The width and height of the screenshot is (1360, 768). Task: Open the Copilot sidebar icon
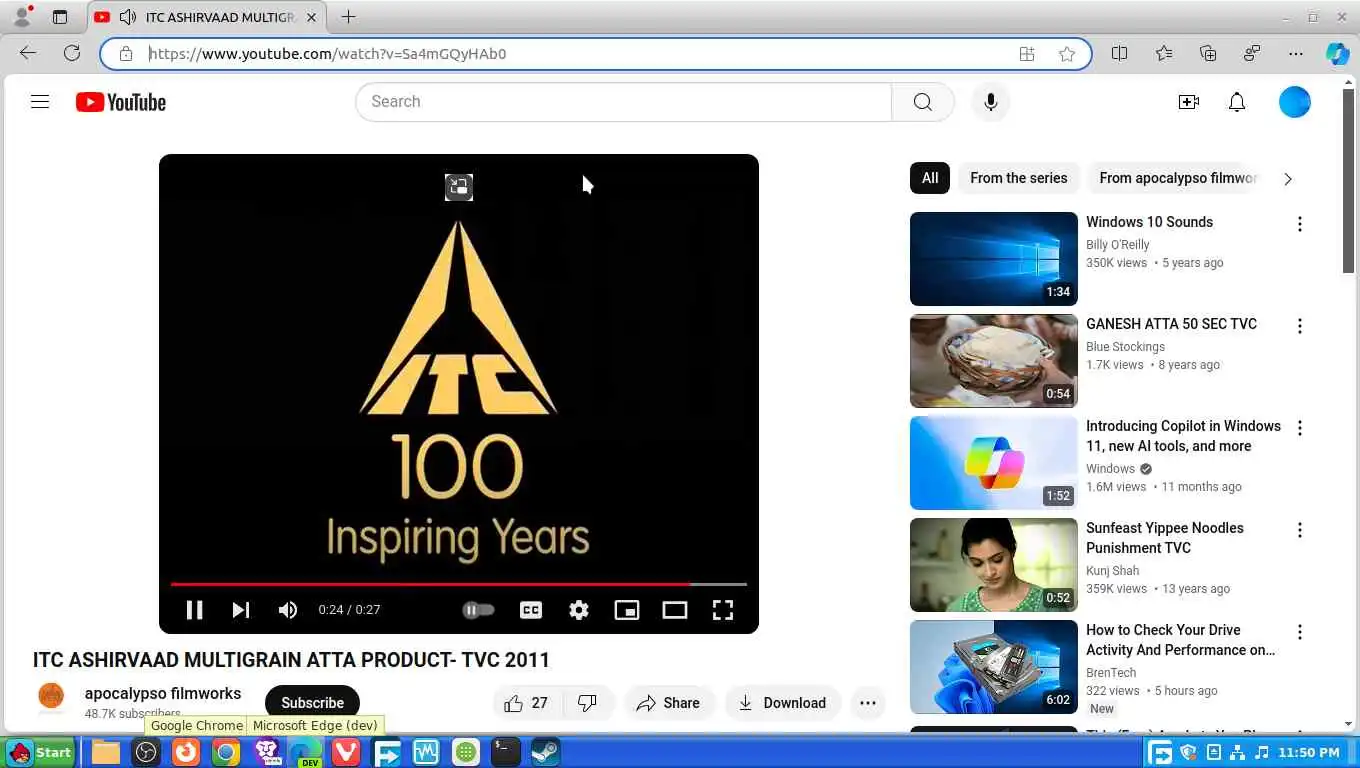pyautogui.click(x=1337, y=54)
